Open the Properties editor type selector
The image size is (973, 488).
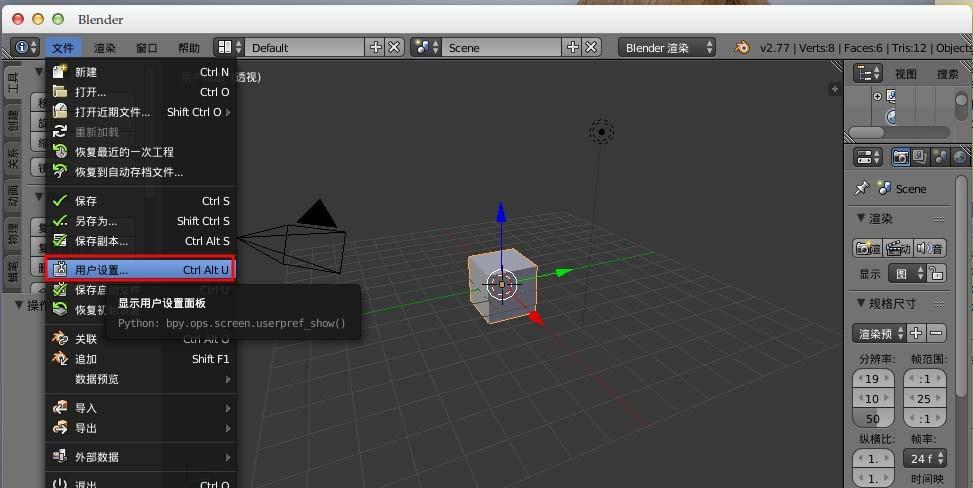coord(868,157)
